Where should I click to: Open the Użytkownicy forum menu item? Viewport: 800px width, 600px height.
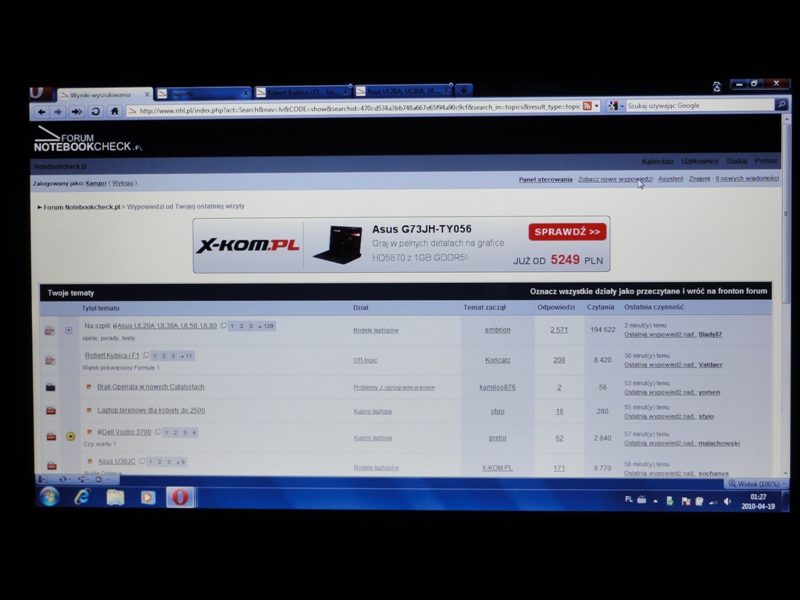click(699, 161)
